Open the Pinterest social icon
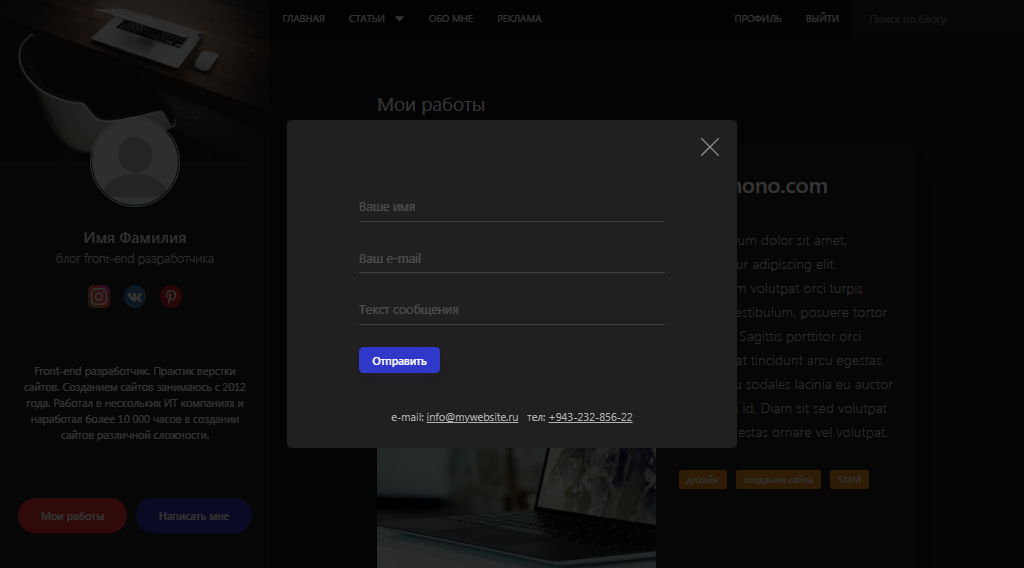This screenshot has height=568, width=1024. 170,296
